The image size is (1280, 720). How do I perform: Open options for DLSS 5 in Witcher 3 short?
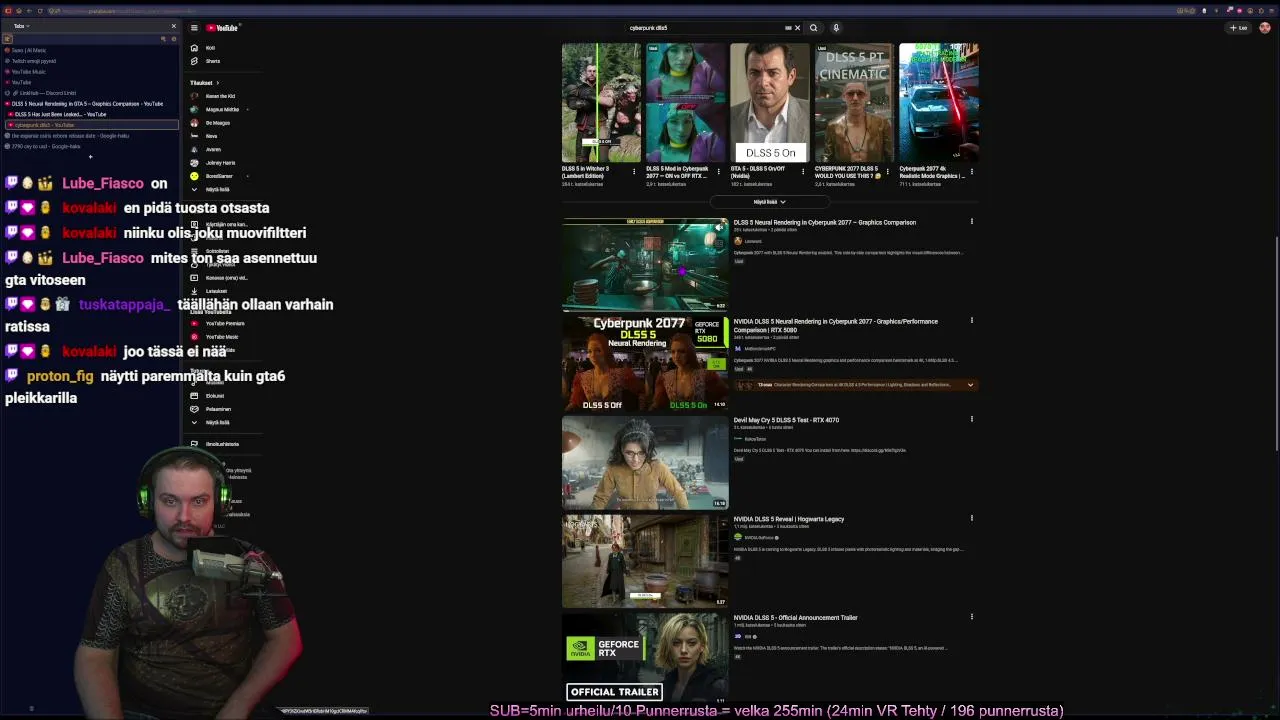tap(634, 172)
